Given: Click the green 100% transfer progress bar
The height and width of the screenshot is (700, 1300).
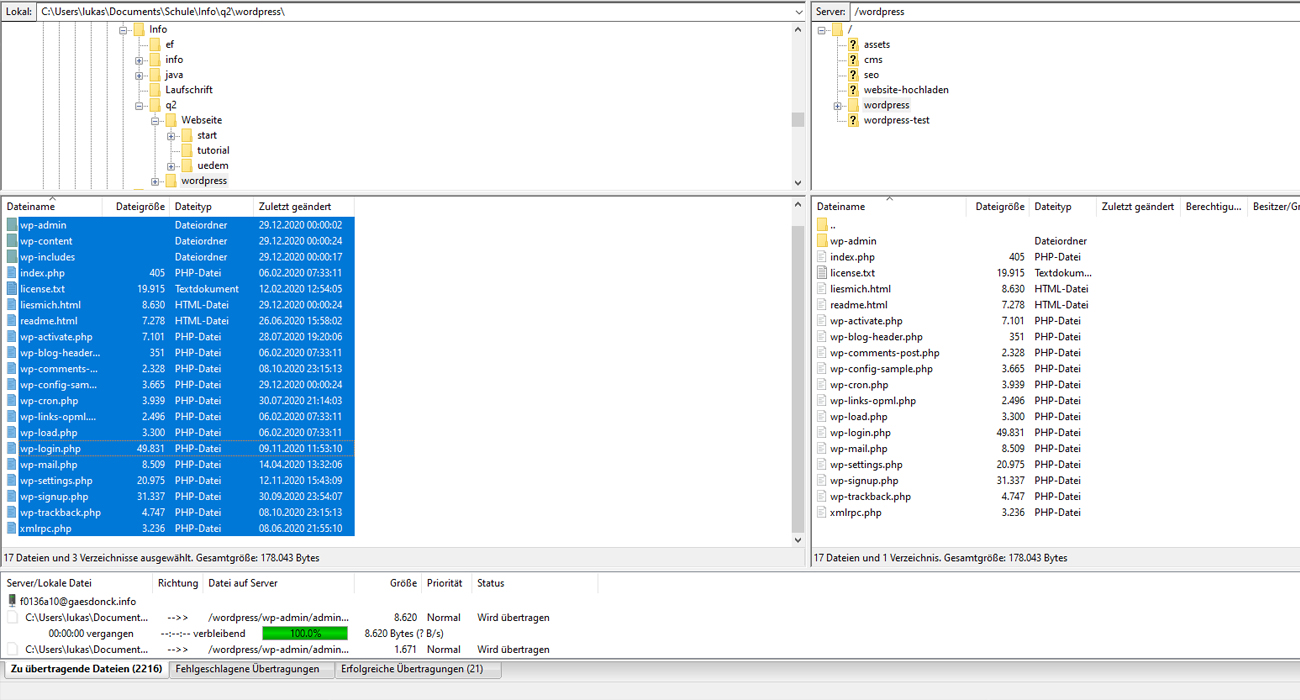Looking at the screenshot, I should [305, 634].
